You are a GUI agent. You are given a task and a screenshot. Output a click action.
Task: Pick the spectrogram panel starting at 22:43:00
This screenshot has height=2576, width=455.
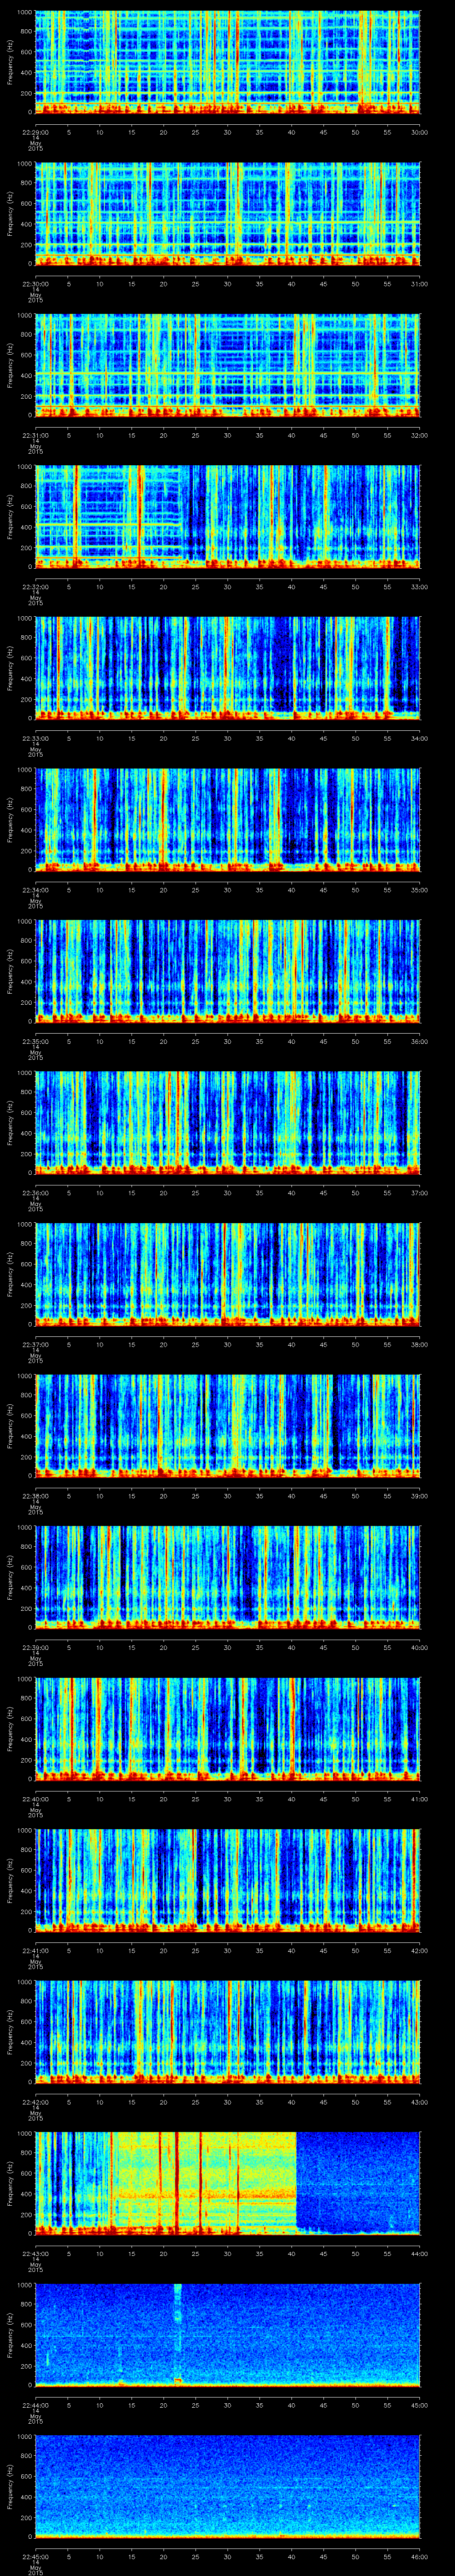pyautogui.click(x=228, y=2184)
